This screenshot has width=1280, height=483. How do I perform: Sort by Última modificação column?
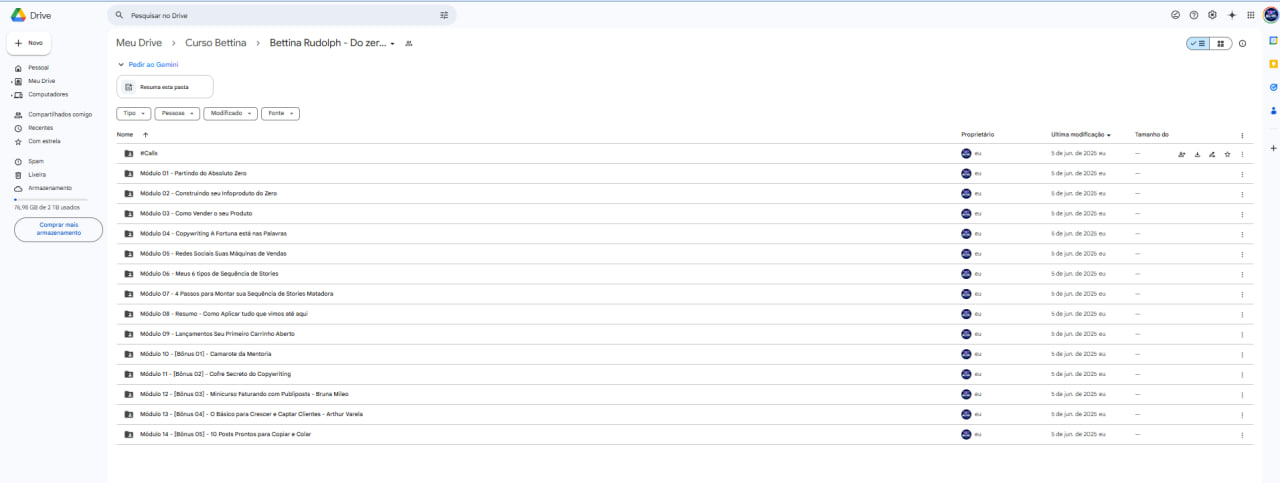tap(1081, 134)
